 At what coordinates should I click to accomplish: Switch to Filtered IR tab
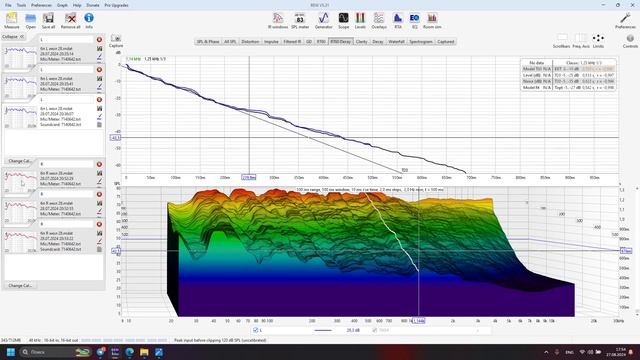click(292, 42)
